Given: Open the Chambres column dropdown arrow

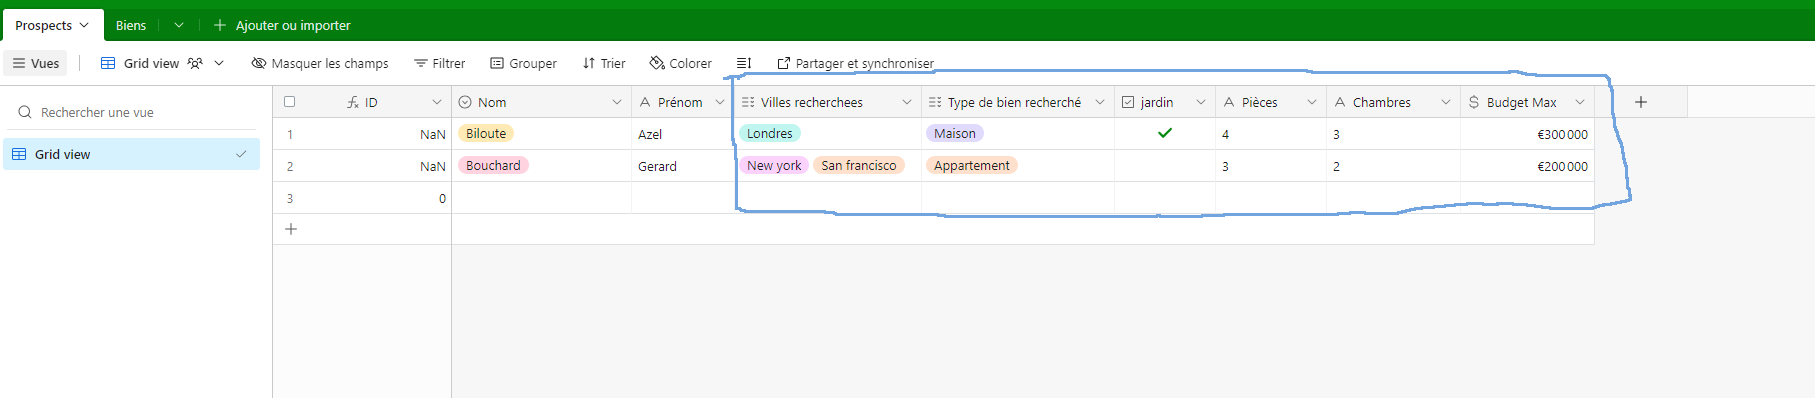Looking at the screenshot, I should (x=1446, y=102).
